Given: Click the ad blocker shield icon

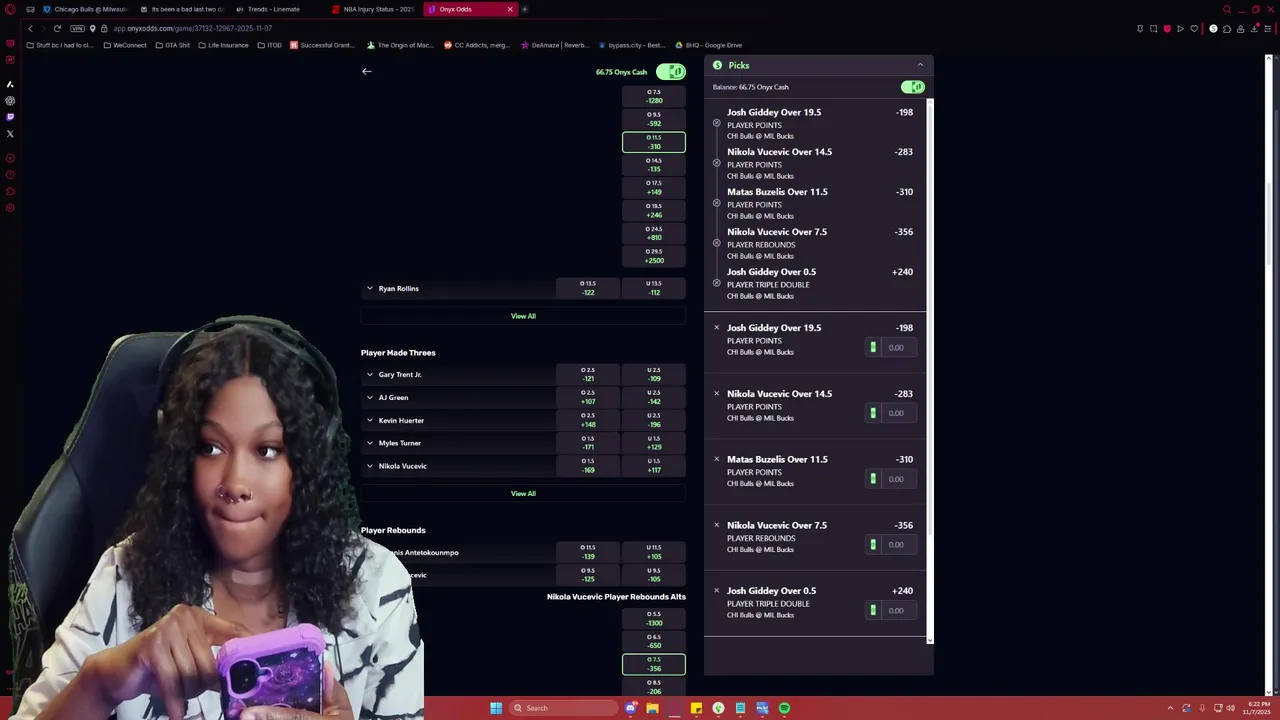Looking at the screenshot, I should coord(1167,29).
